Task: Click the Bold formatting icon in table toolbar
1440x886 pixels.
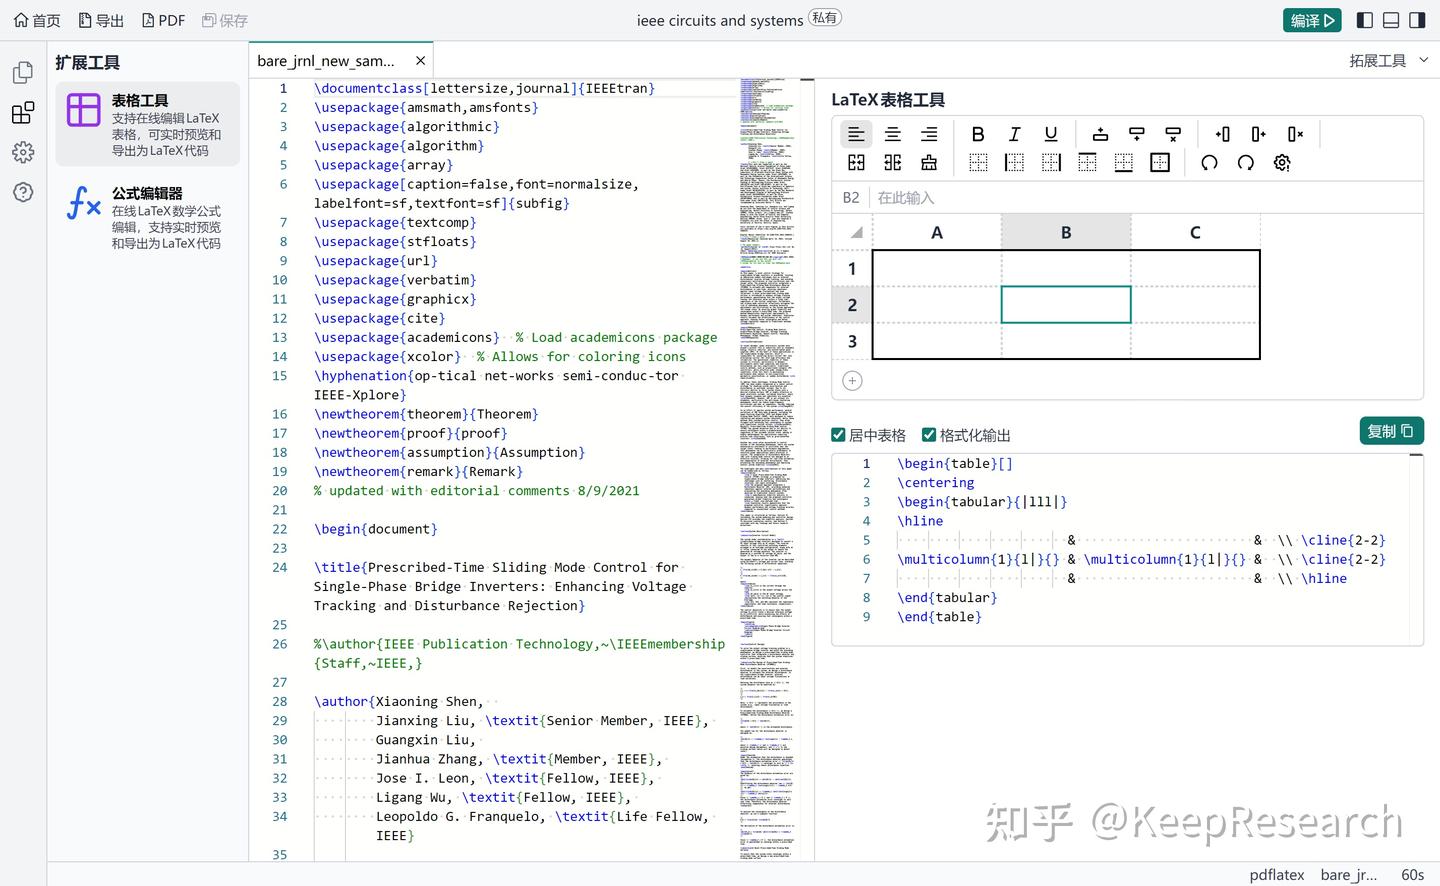Action: (978, 134)
